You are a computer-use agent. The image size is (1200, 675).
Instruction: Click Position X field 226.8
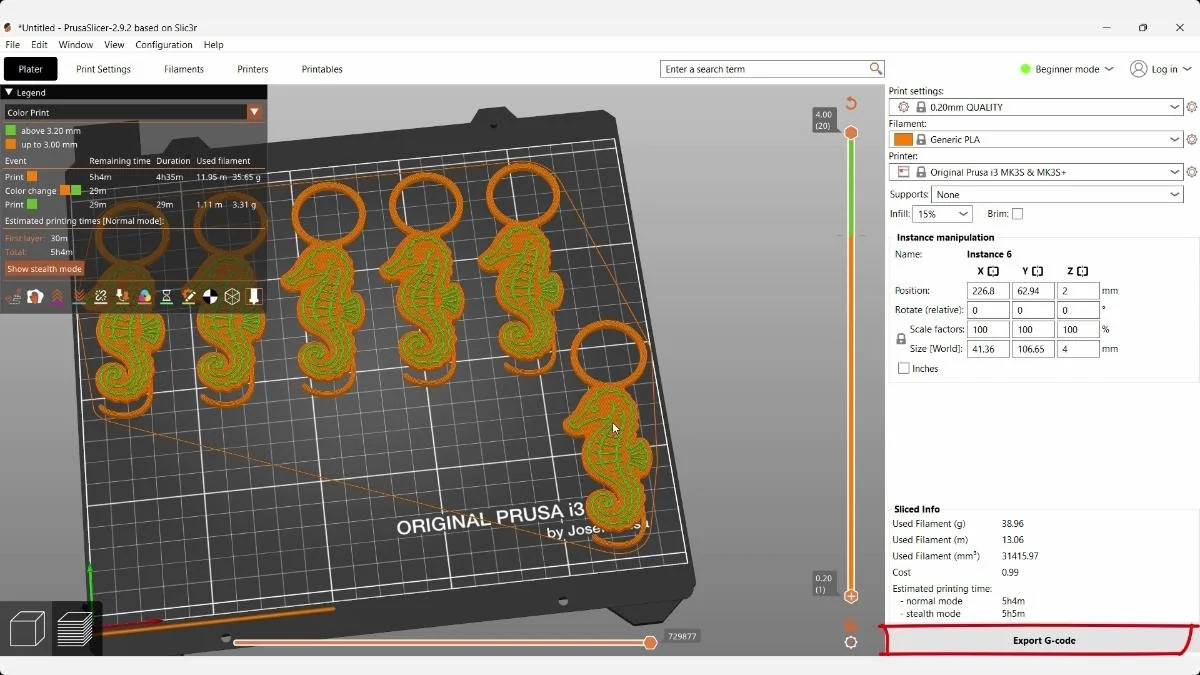pyautogui.click(x=988, y=291)
